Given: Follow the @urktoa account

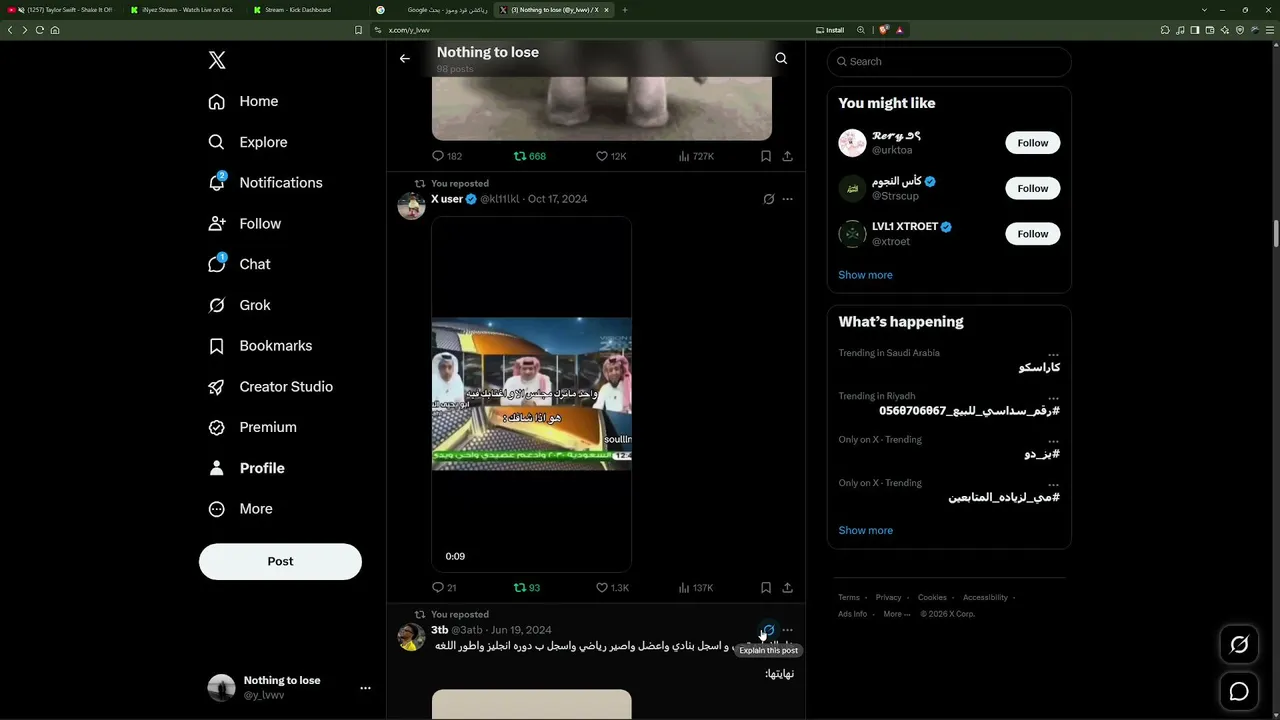Looking at the screenshot, I should [1033, 143].
